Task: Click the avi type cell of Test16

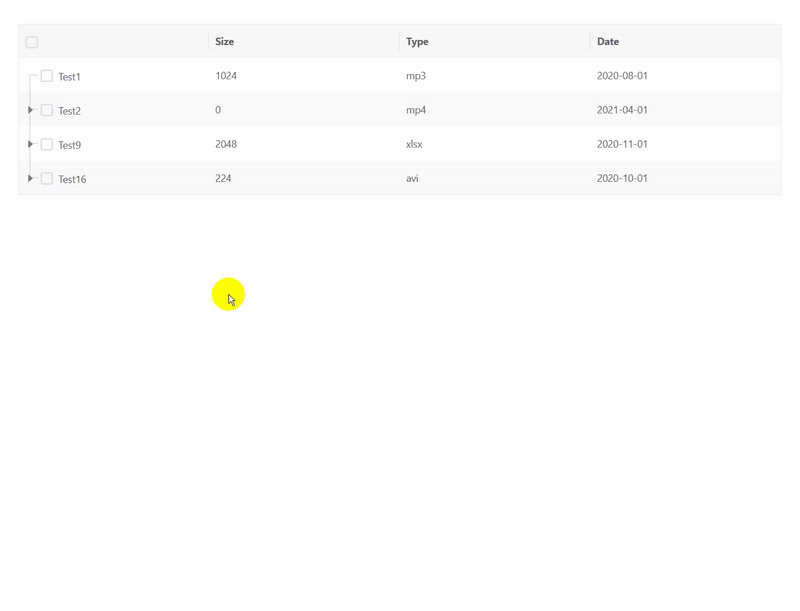Action: [410, 177]
